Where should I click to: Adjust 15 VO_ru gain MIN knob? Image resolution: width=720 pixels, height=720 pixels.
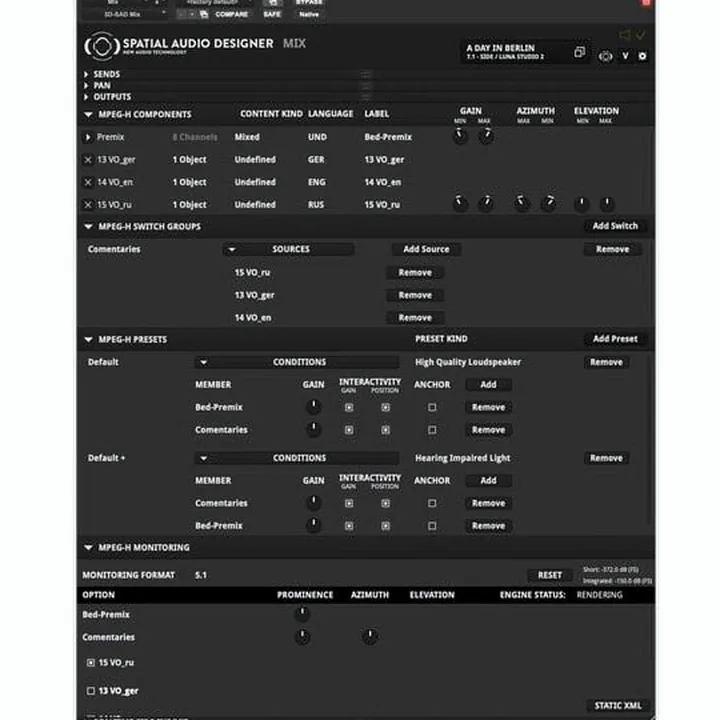click(x=460, y=203)
